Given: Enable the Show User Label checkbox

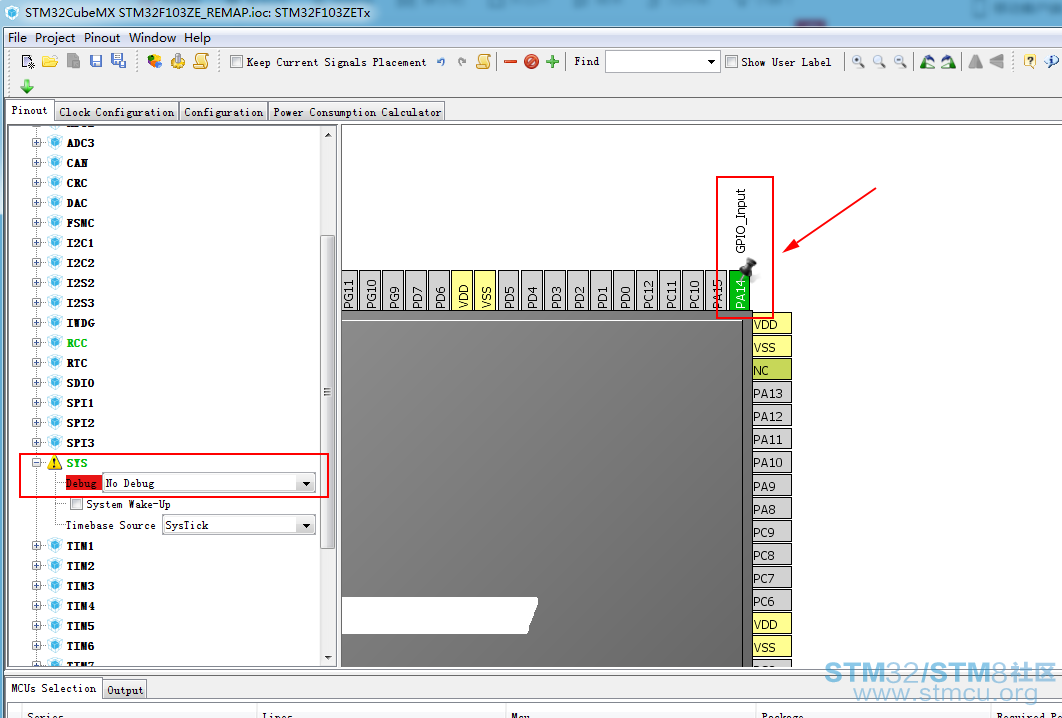Looking at the screenshot, I should click(731, 62).
